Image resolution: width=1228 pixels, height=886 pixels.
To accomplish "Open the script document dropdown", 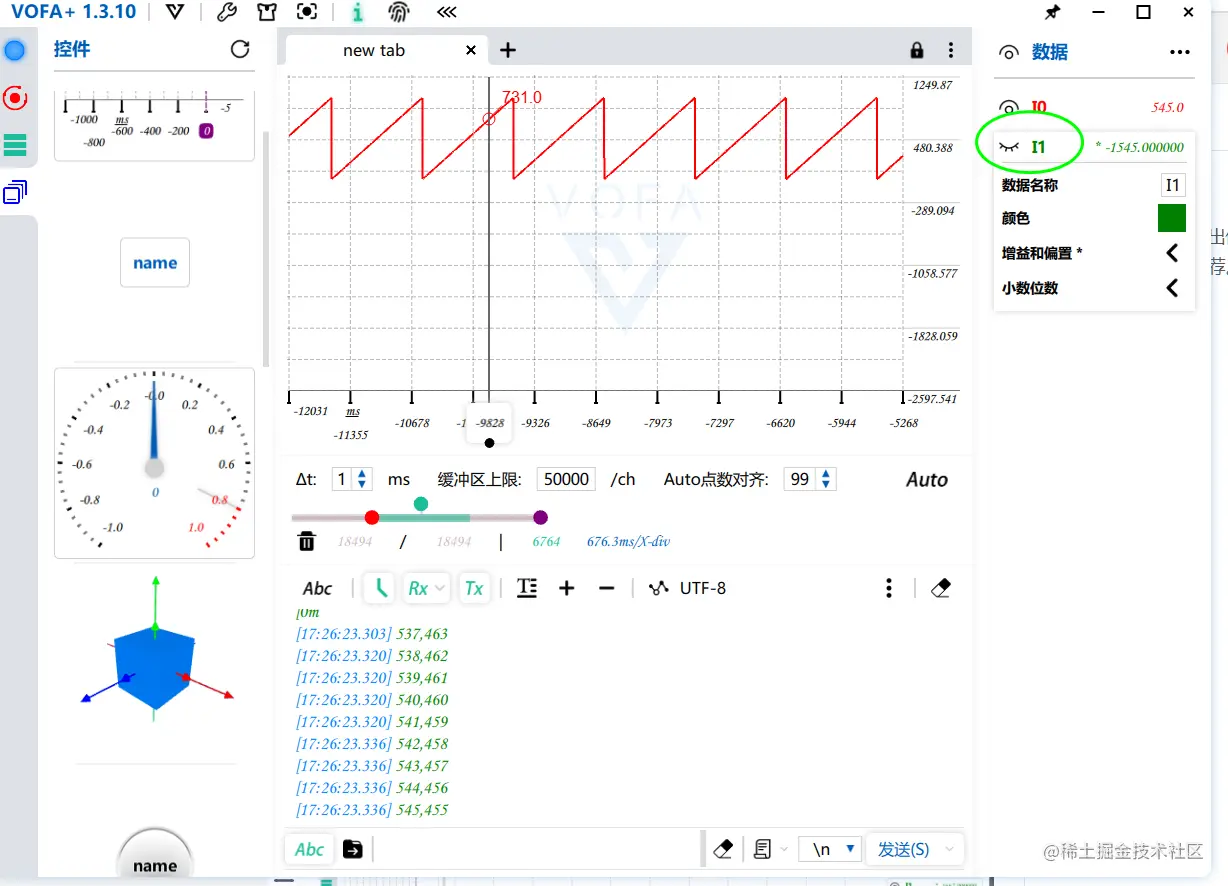I will point(770,849).
